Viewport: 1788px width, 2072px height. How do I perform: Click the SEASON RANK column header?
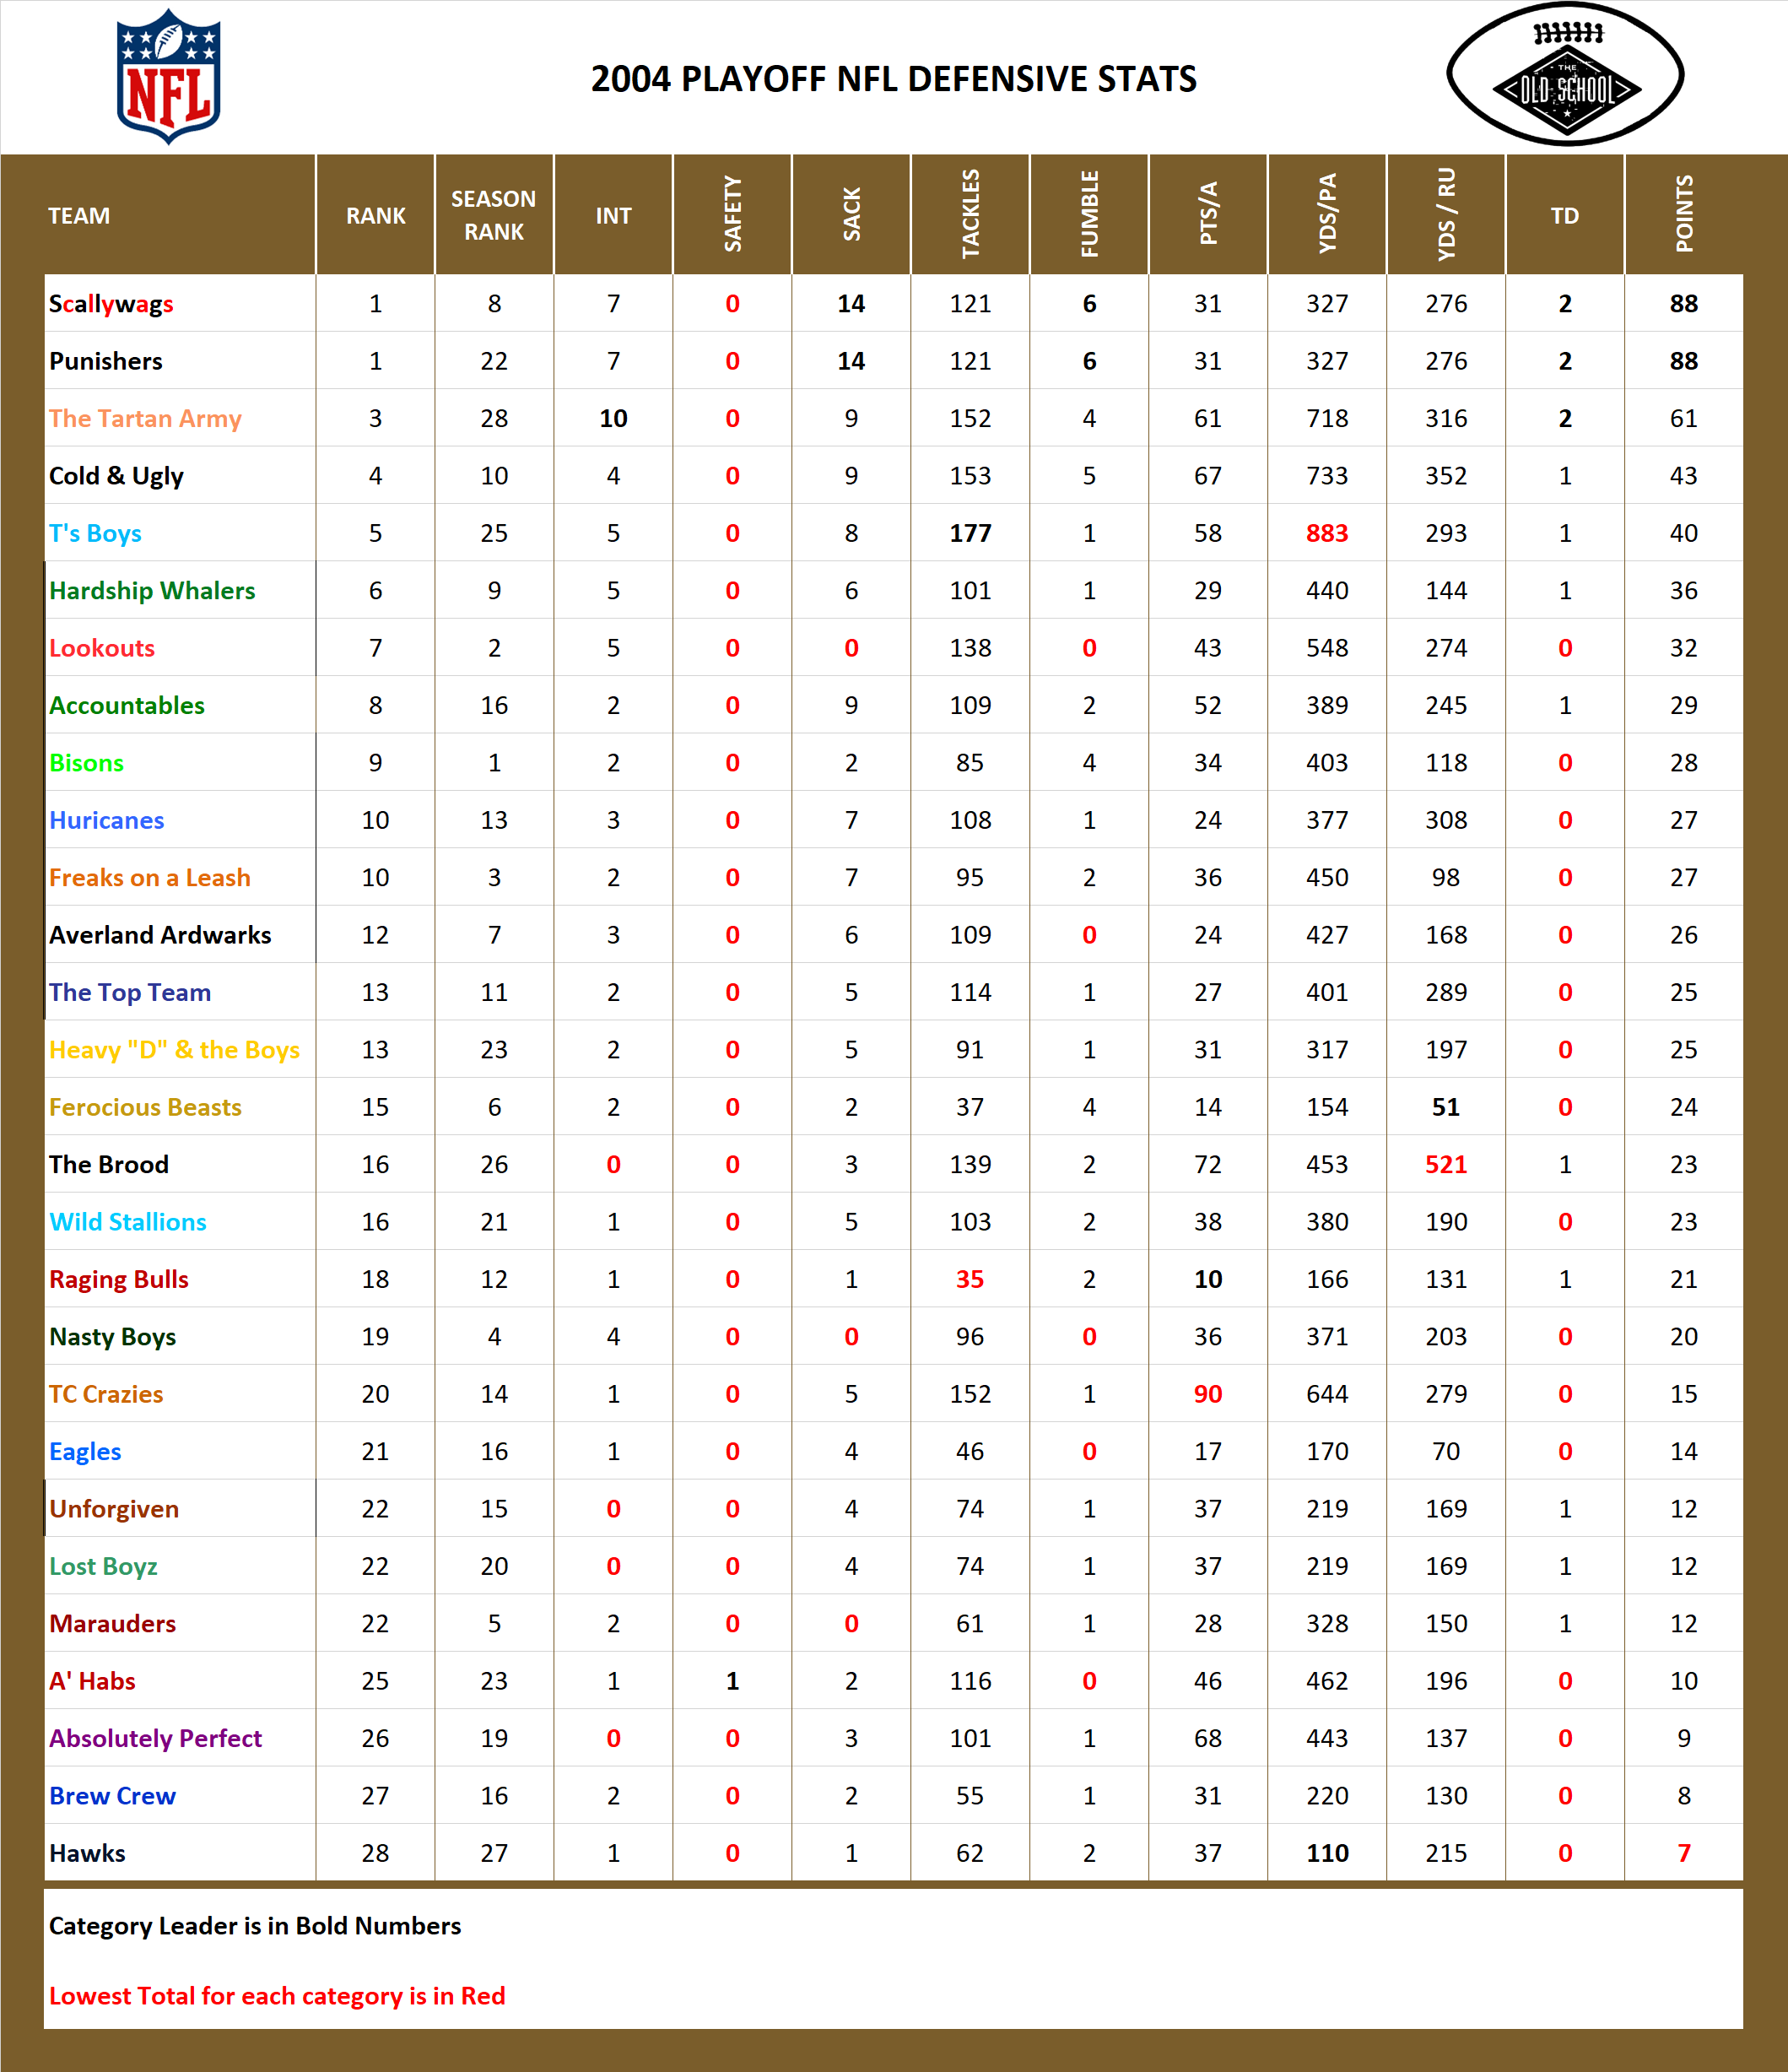(x=494, y=214)
